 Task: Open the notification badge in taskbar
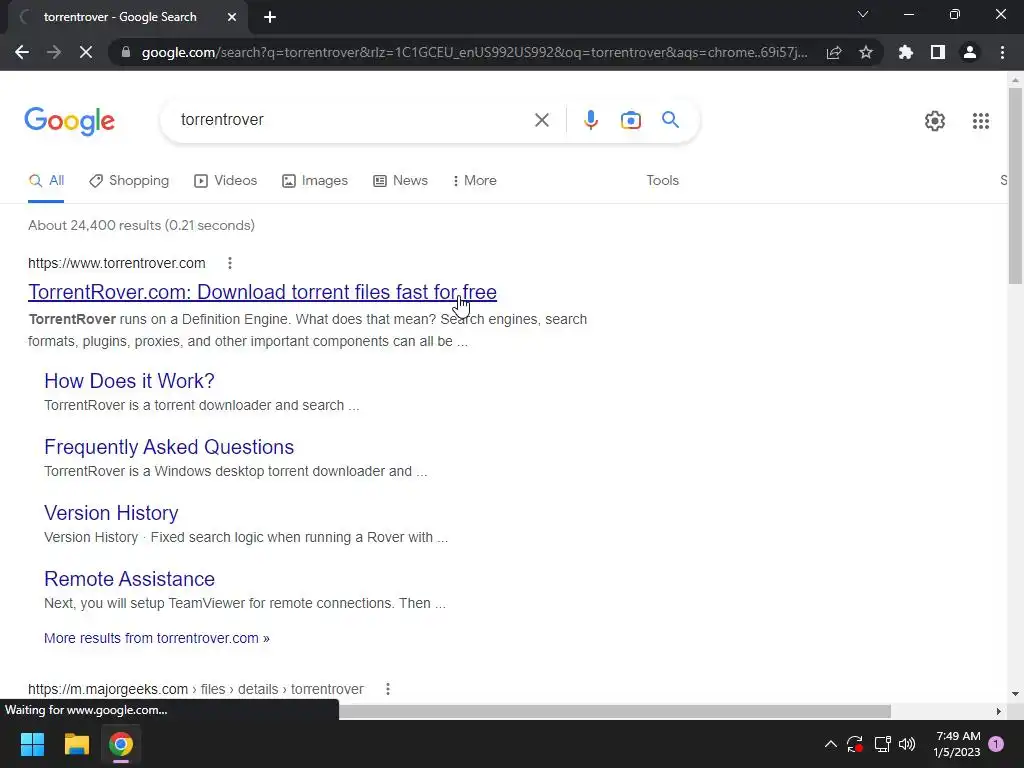[996, 744]
